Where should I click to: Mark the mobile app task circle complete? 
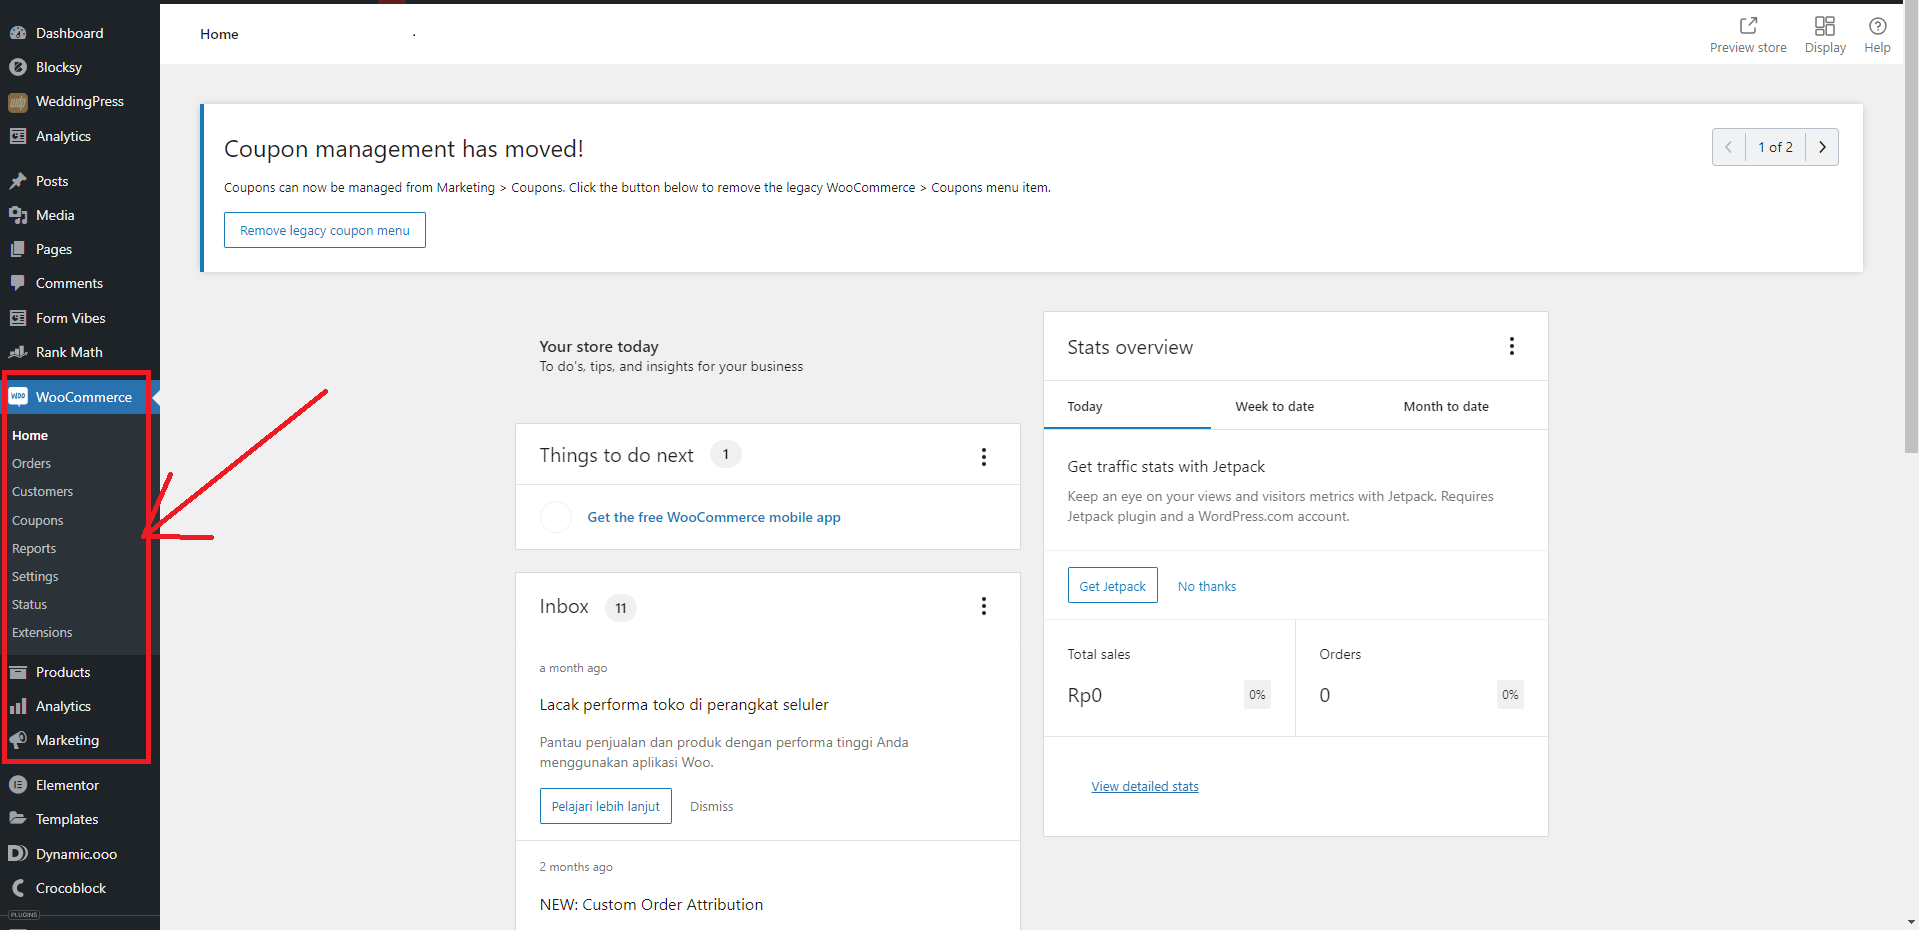(x=555, y=517)
